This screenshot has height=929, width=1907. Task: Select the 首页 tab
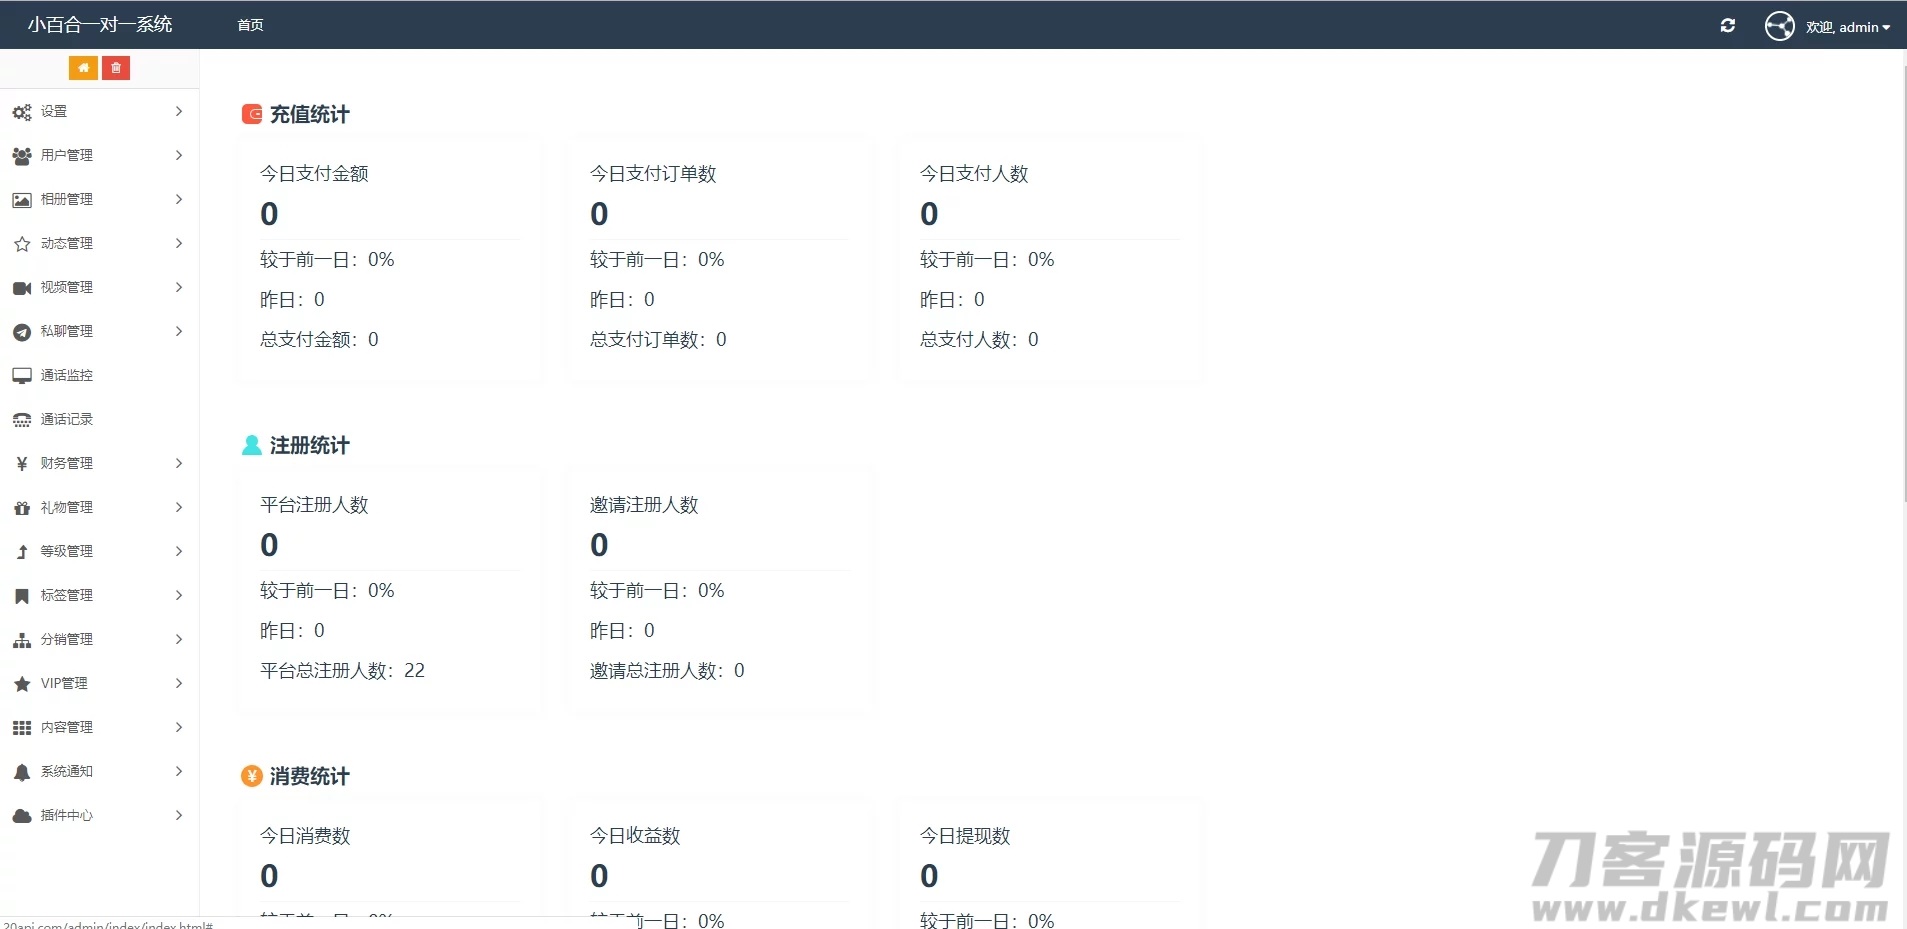click(x=250, y=25)
